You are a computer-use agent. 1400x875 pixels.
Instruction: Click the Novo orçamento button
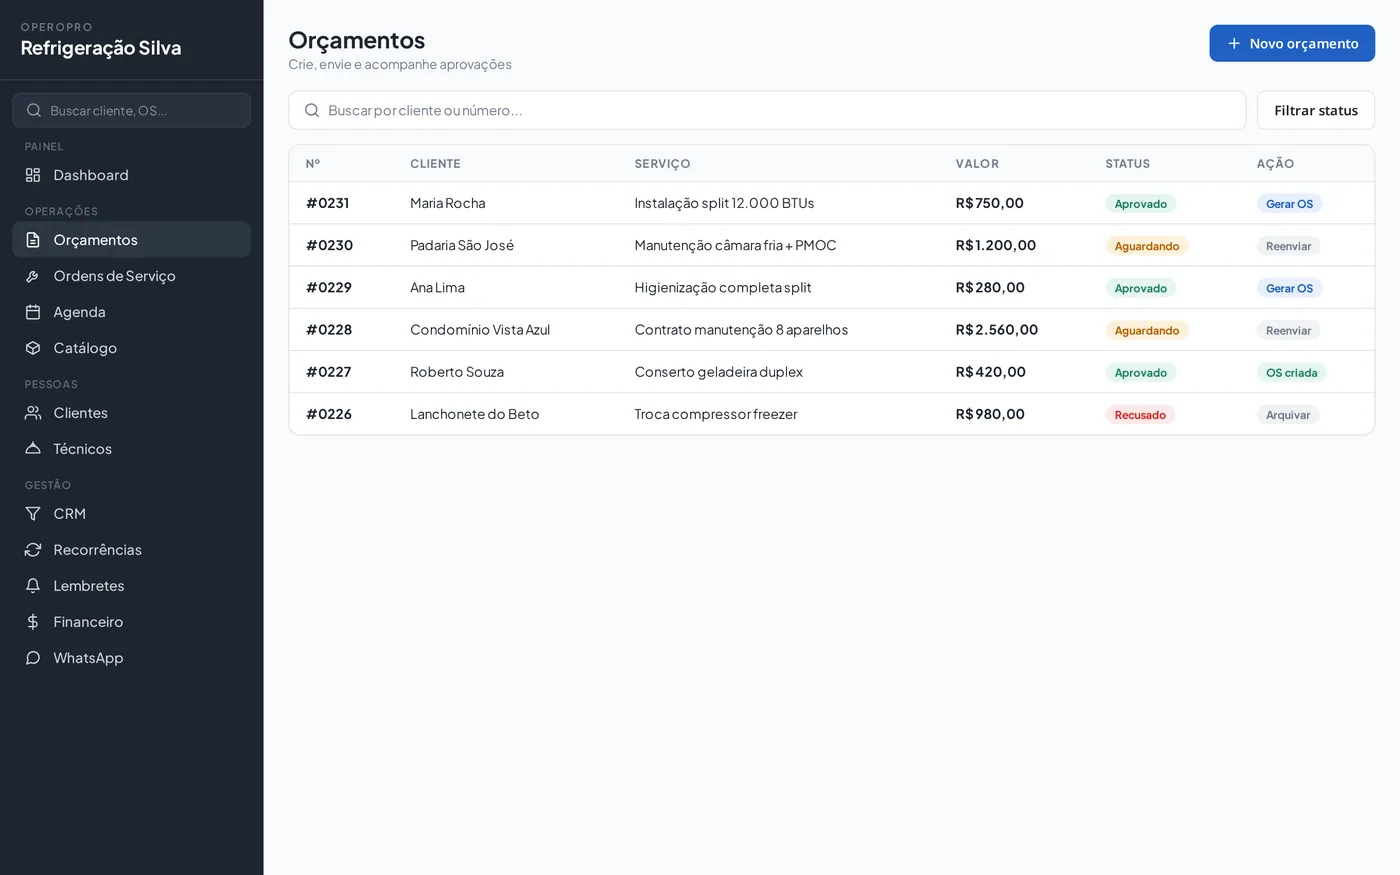point(1292,43)
